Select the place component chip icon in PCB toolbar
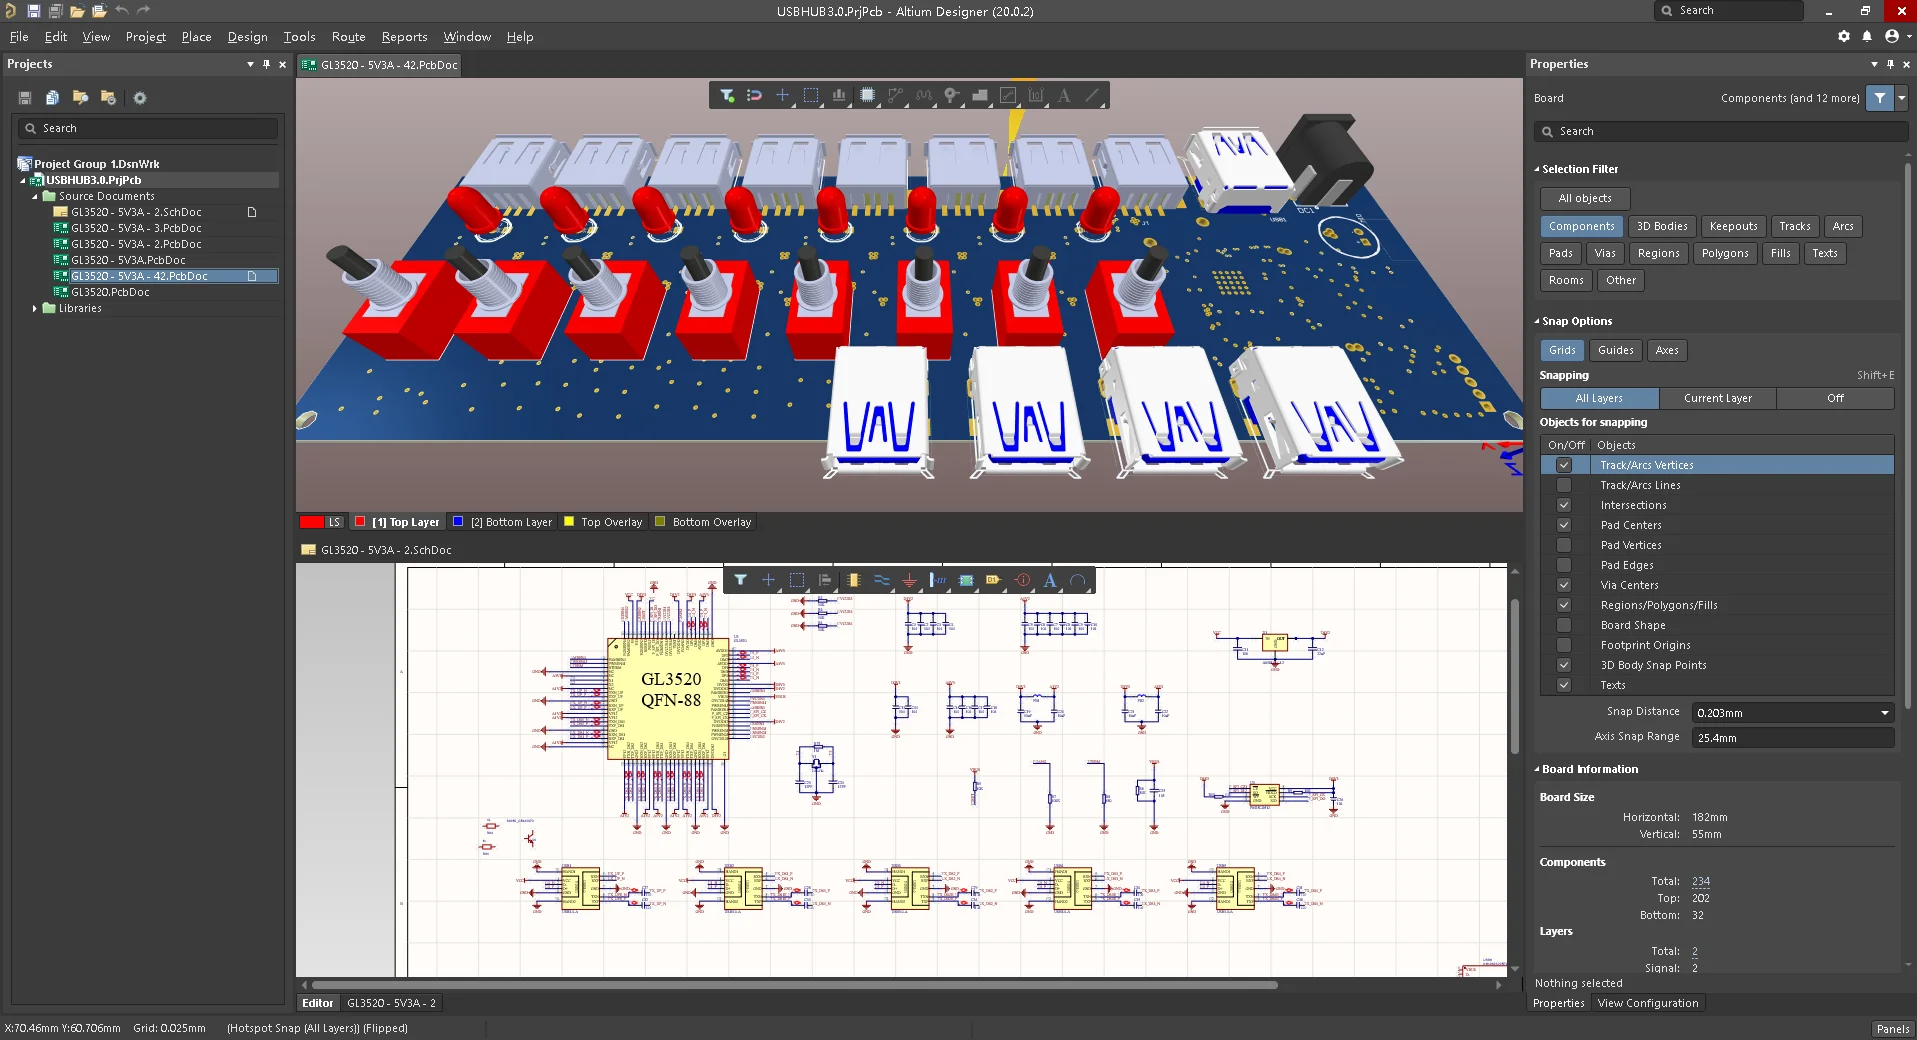The image size is (1917, 1040). [867, 96]
